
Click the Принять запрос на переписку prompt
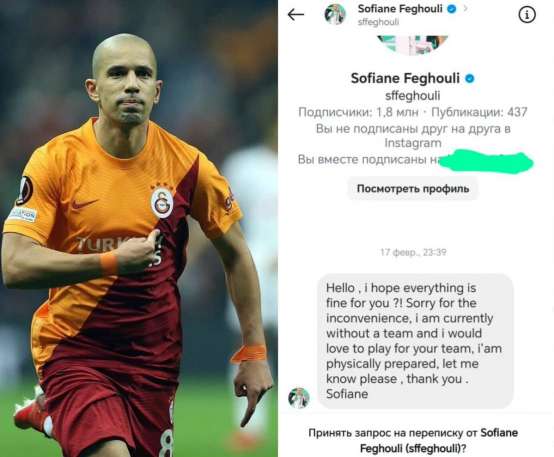pos(413,440)
